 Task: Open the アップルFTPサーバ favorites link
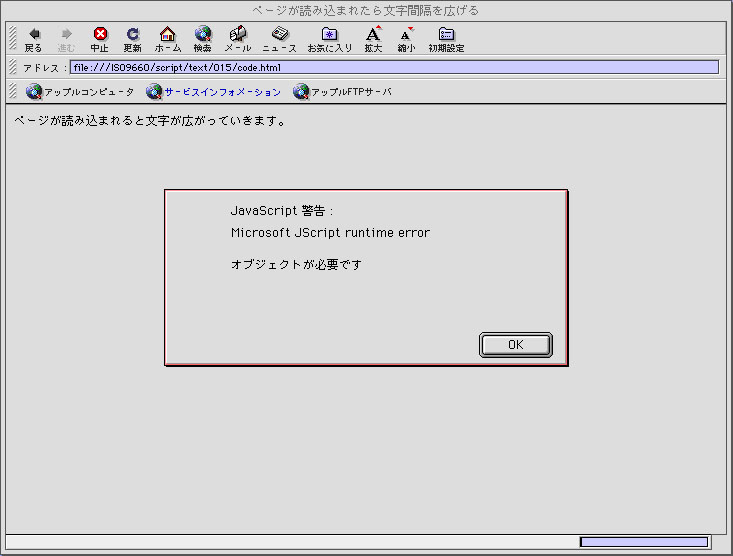pos(342,92)
